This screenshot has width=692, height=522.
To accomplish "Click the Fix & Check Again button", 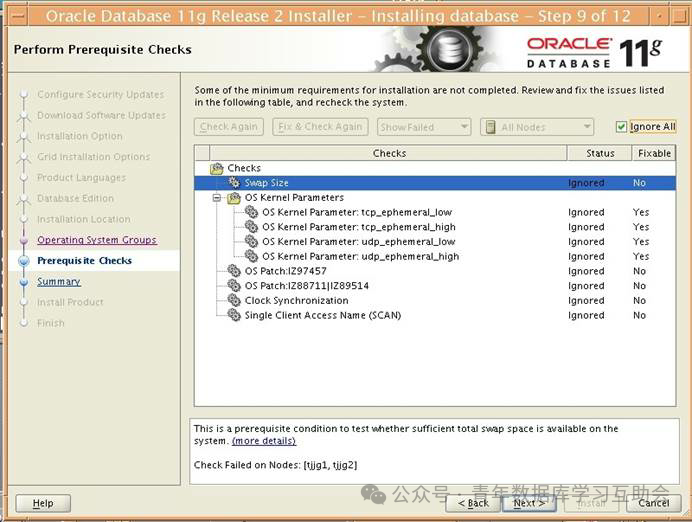I will tap(320, 127).
